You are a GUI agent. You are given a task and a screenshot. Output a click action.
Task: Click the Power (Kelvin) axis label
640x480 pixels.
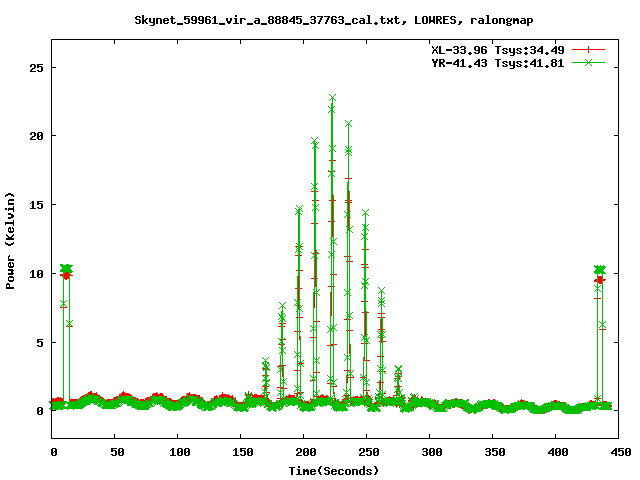click(x=10, y=241)
